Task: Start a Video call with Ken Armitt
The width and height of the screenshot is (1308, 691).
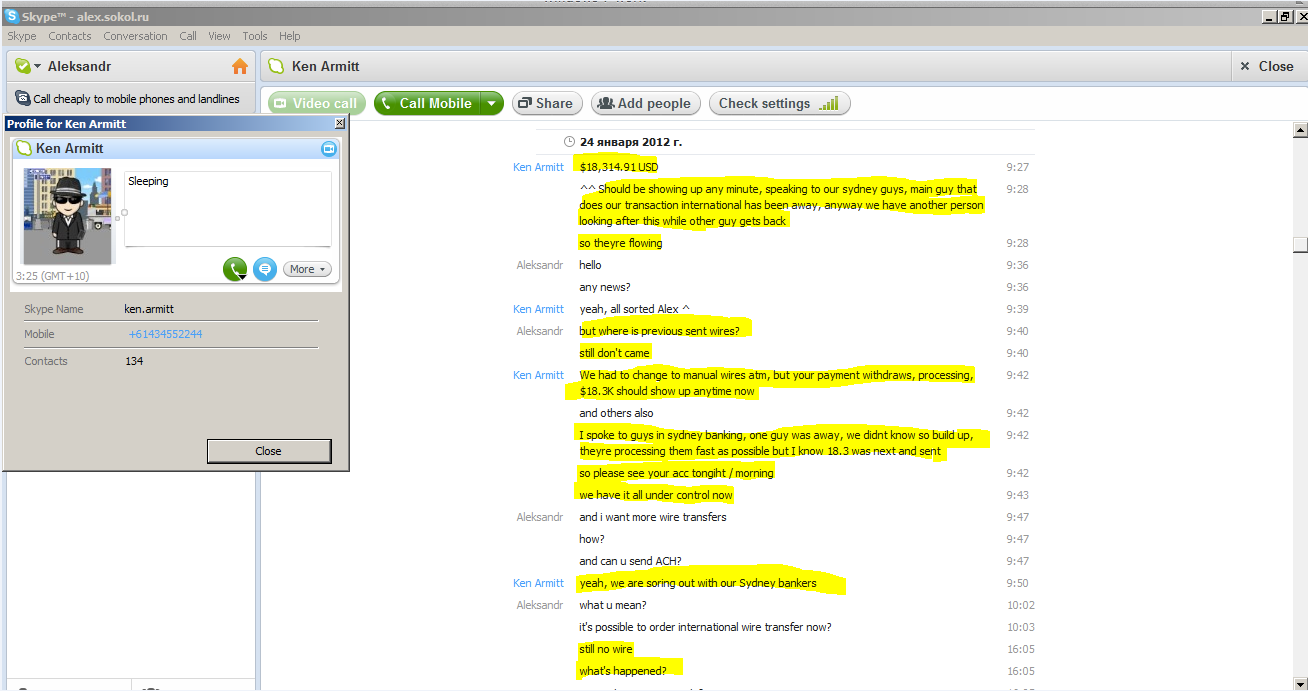Action: (x=316, y=103)
